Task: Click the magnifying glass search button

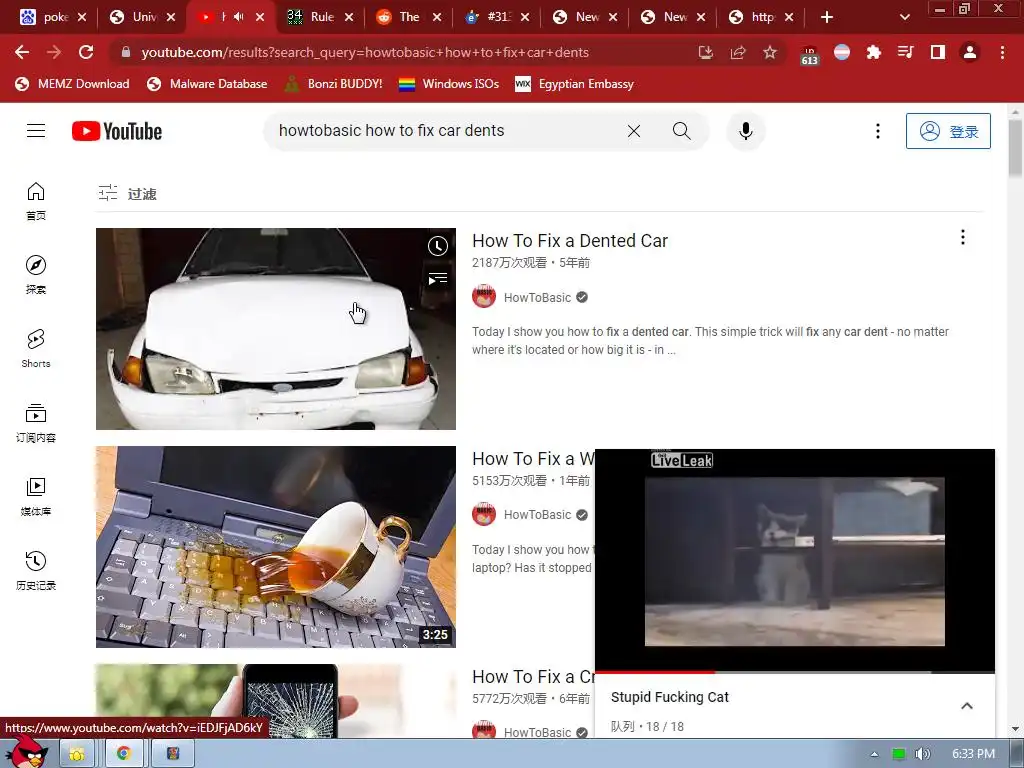Action: click(681, 131)
